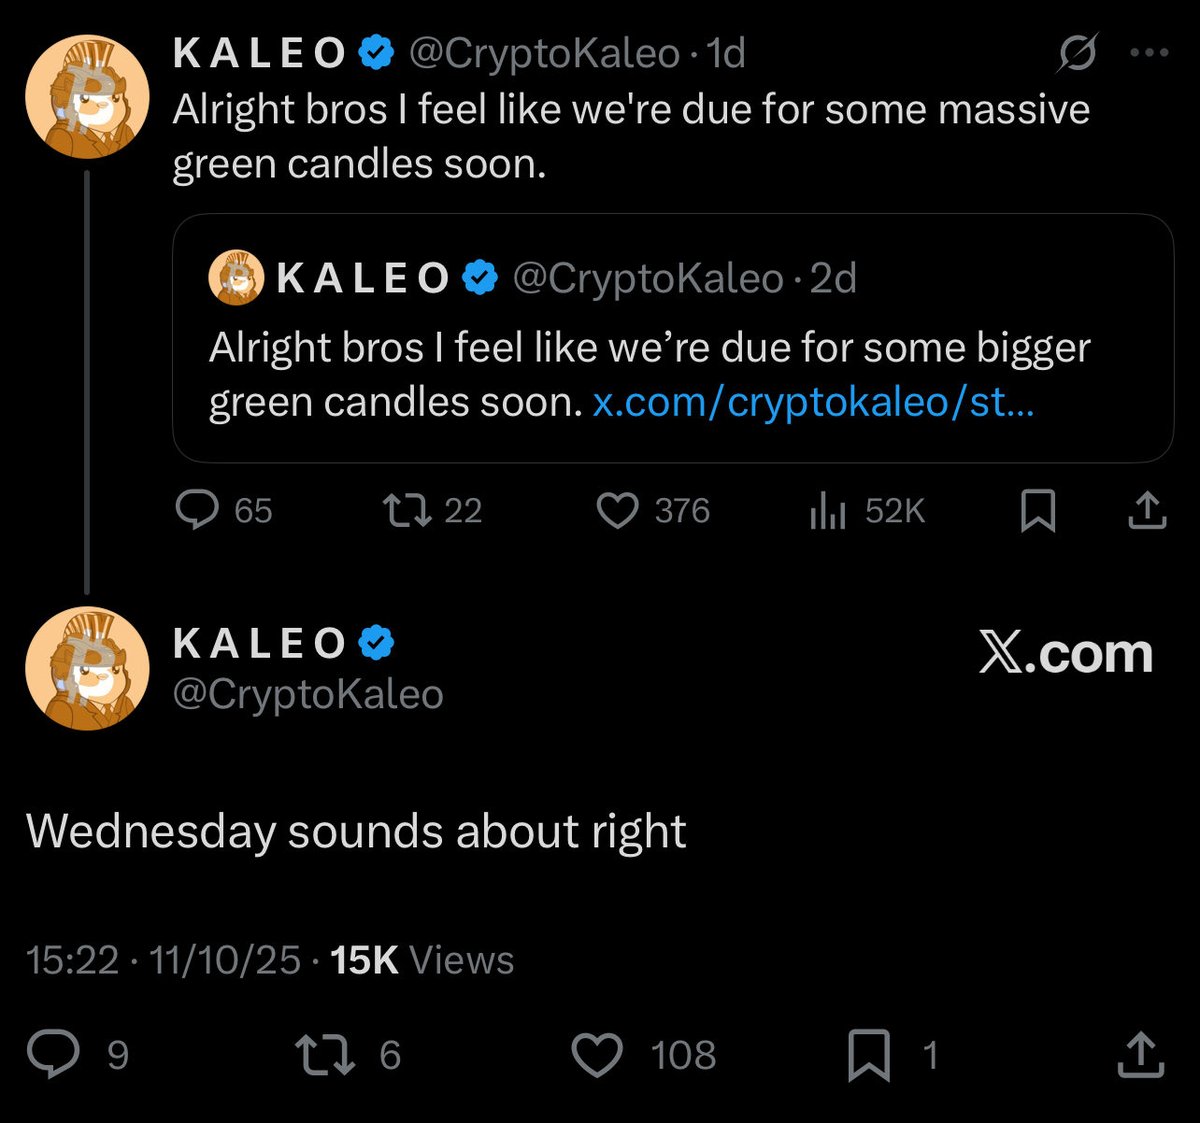
Task: Click the 15:22 · 11/10/25 timestamp
Action: click(x=163, y=960)
